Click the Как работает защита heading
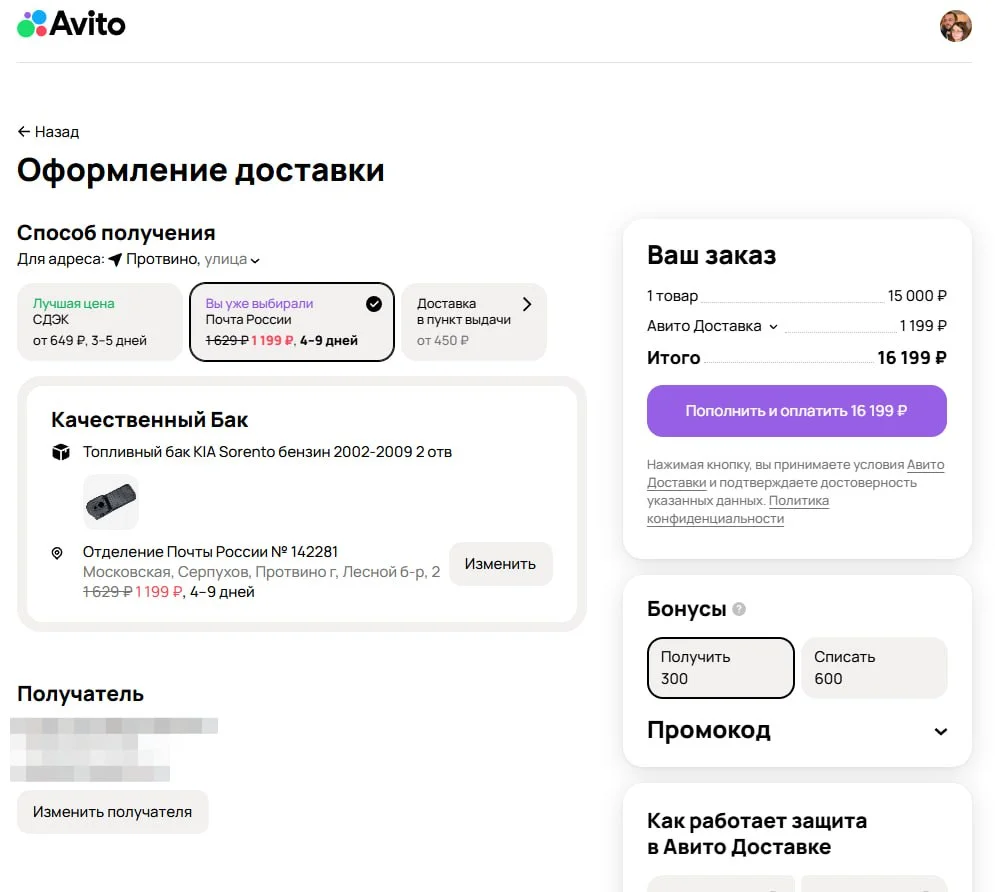The height and width of the screenshot is (892, 995). 756,834
